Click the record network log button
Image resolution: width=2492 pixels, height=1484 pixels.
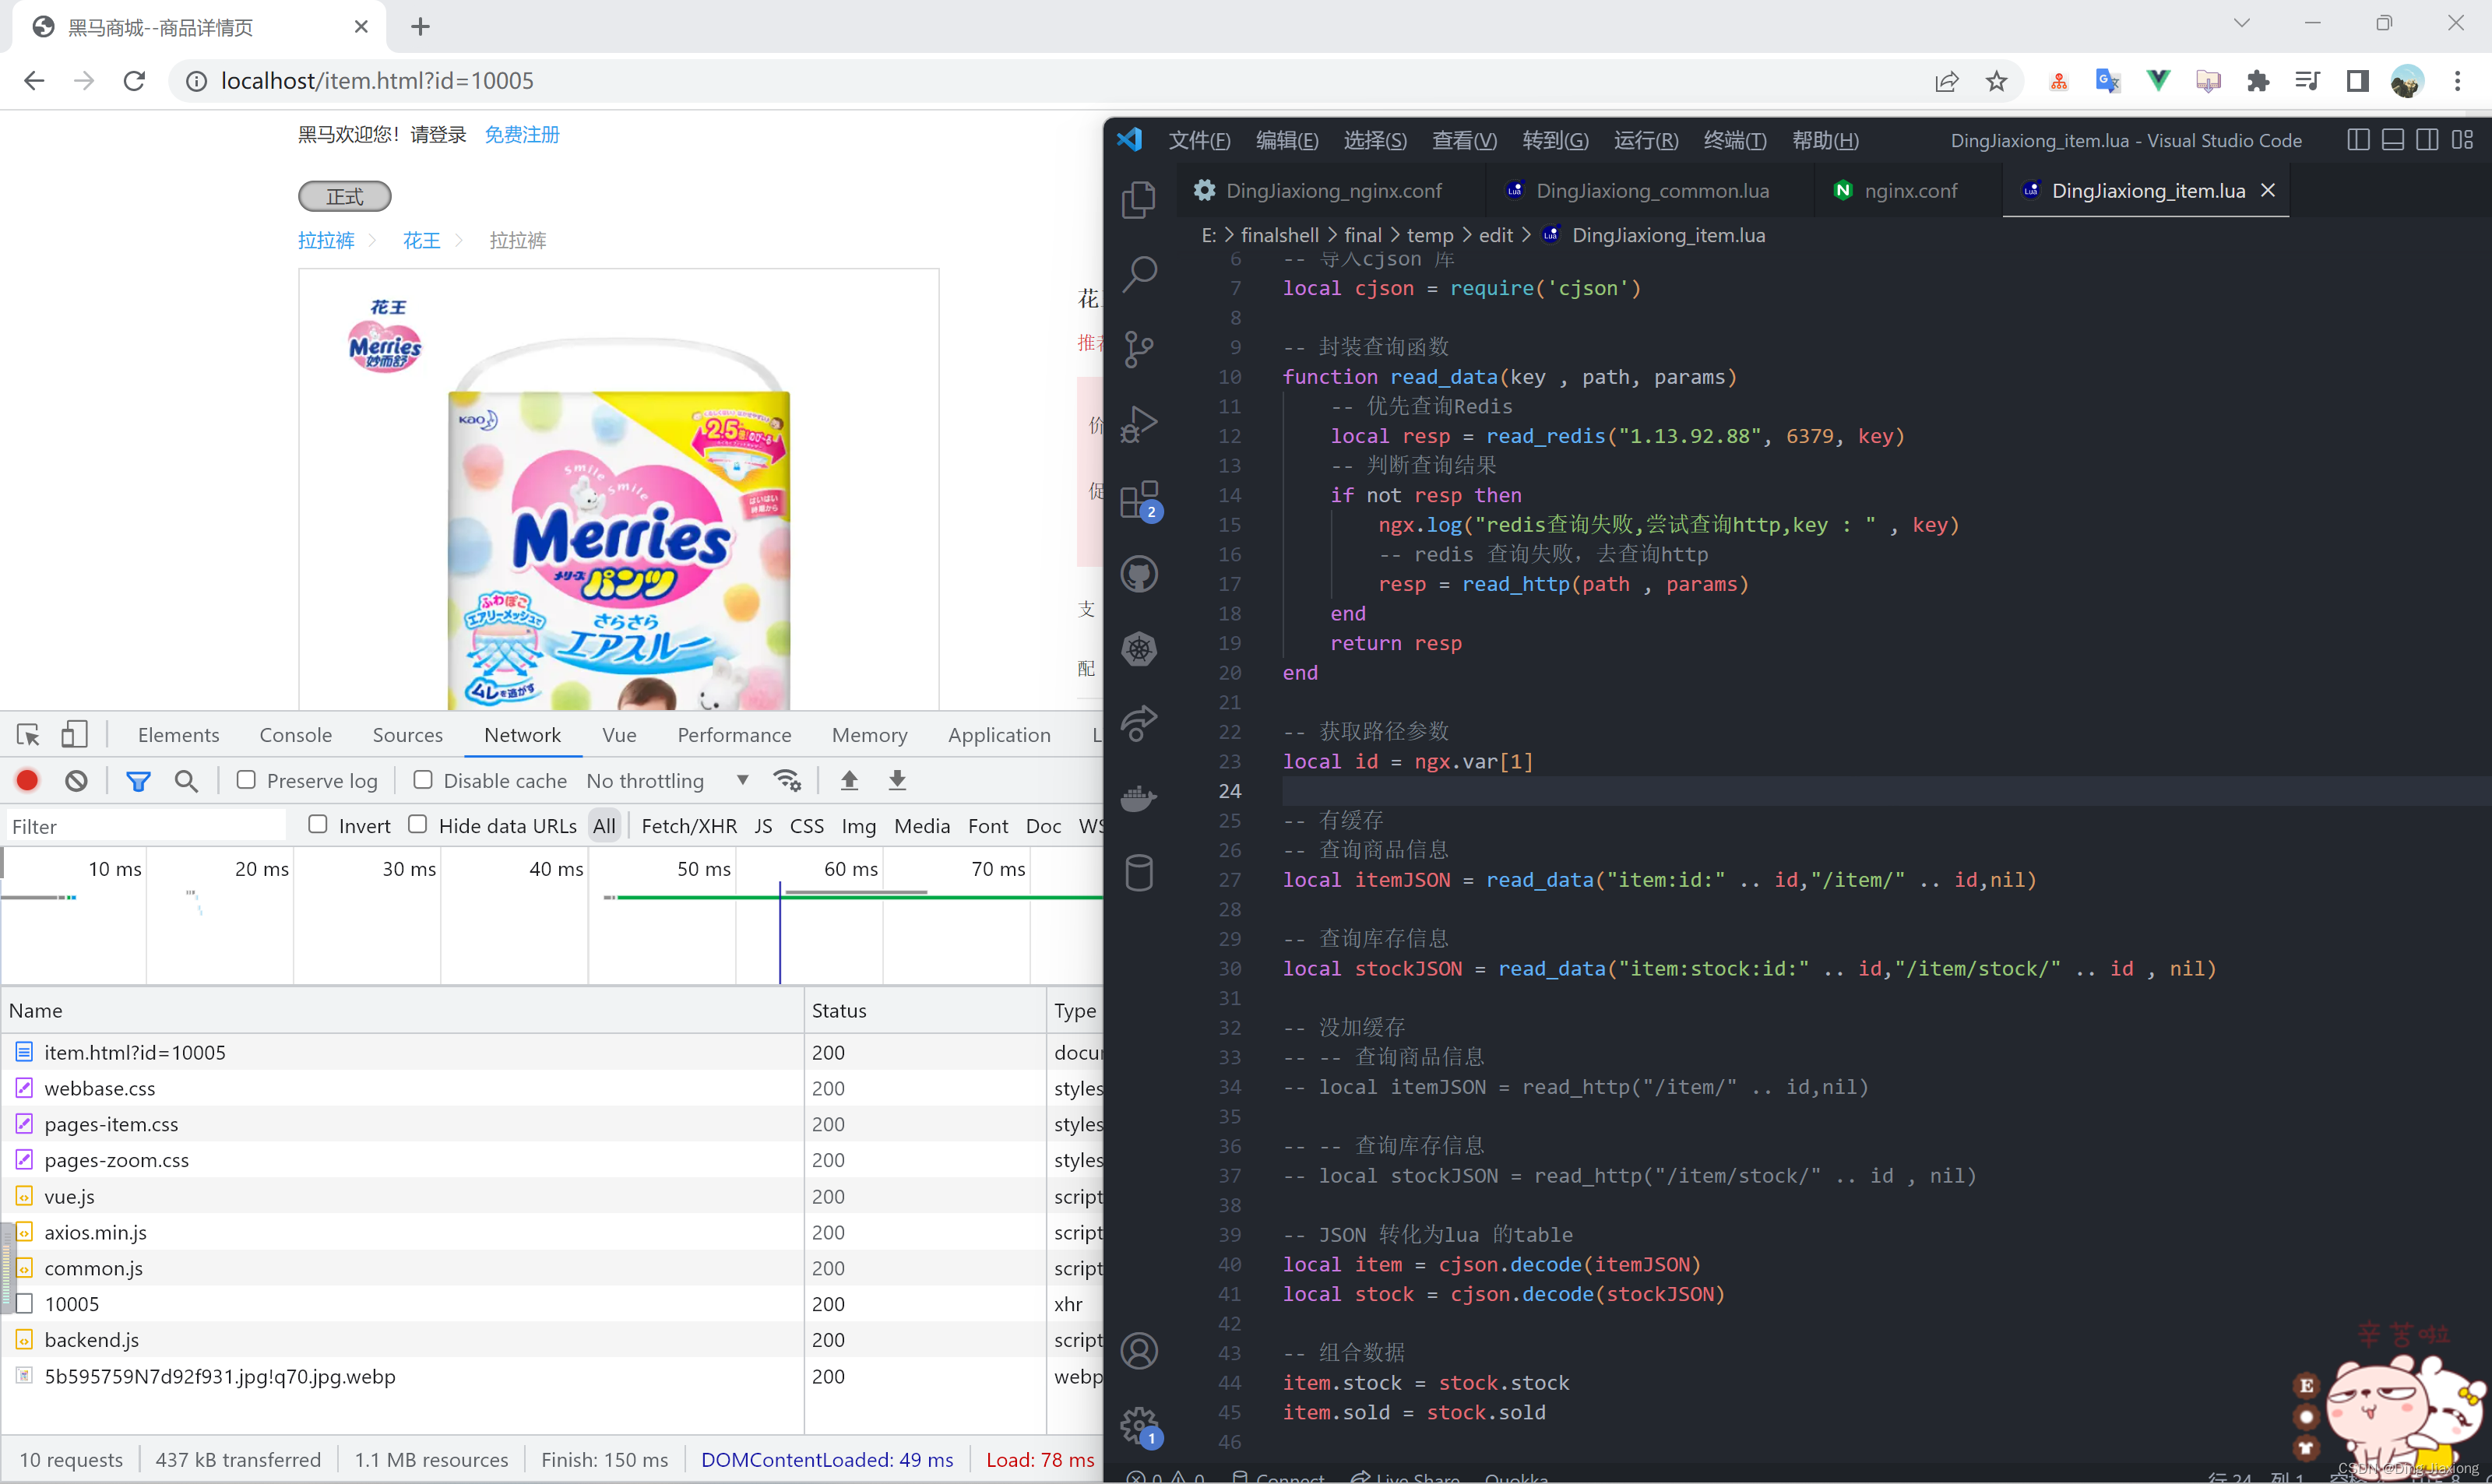point(28,780)
